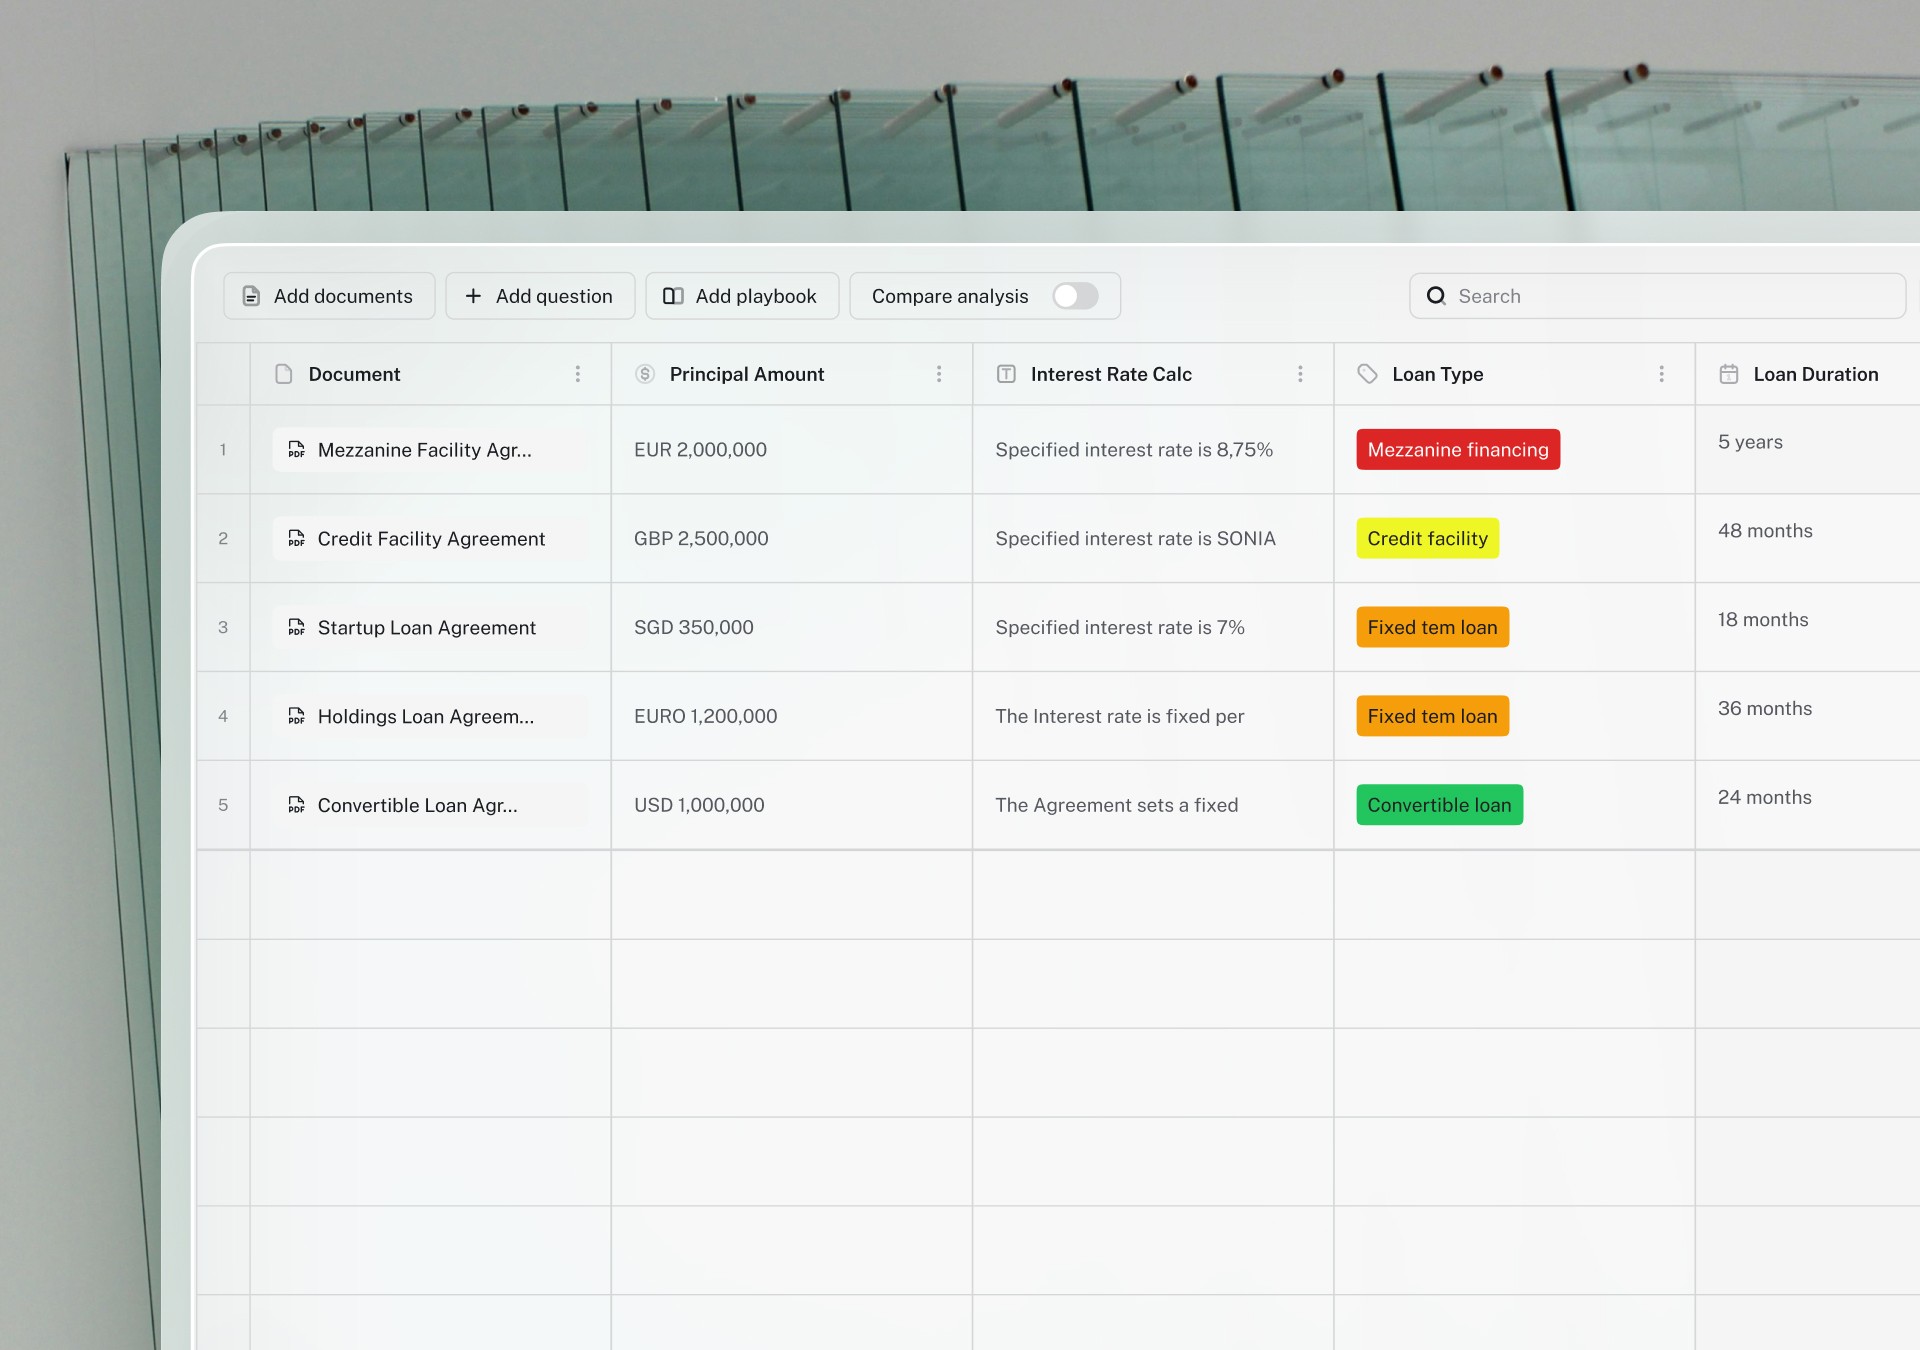Click the document page icon in Document column header
Screen dimensions: 1920x1350
coord(283,374)
